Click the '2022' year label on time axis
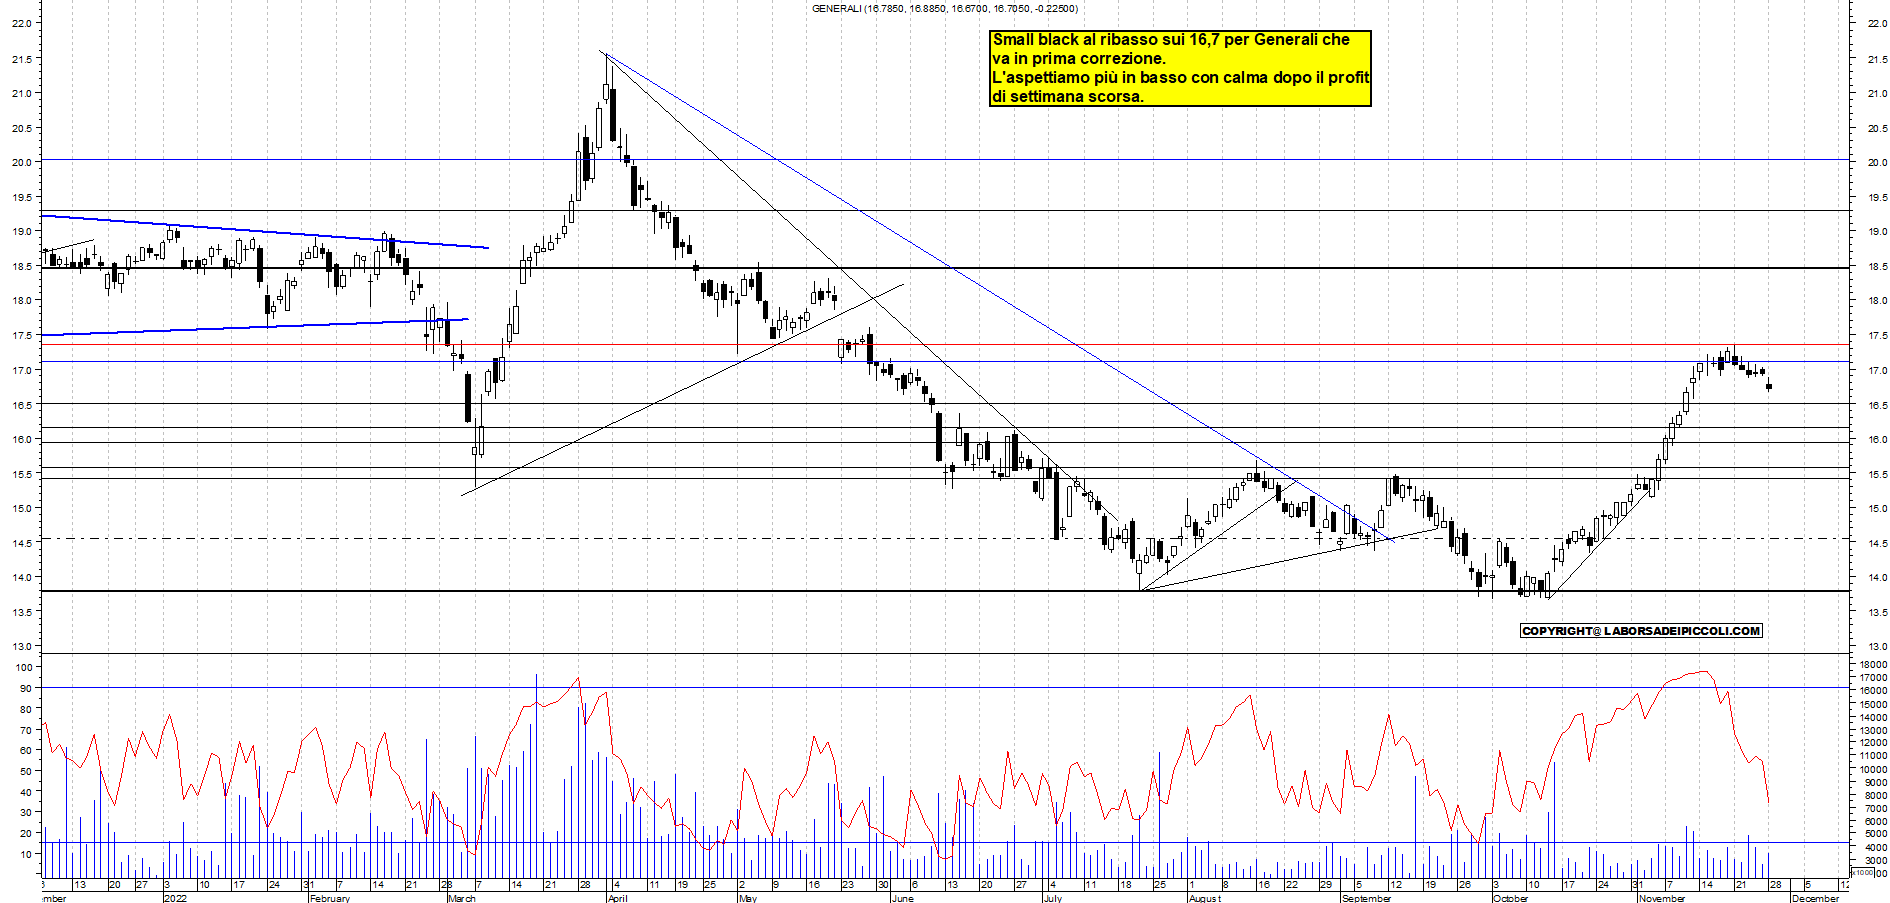1890x903 pixels. [x=175, y=898]
